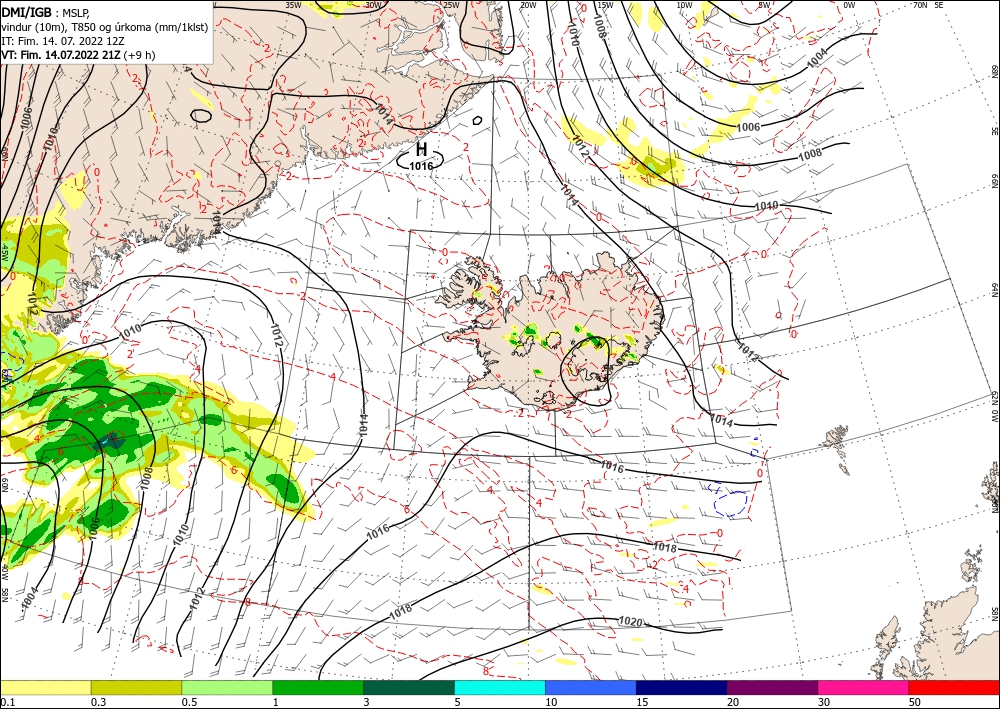Image resolution: width=1000 pixels, height=709 pixels.
Task: Click the "15W" longitude label
Action: click(x=605, y=5)
